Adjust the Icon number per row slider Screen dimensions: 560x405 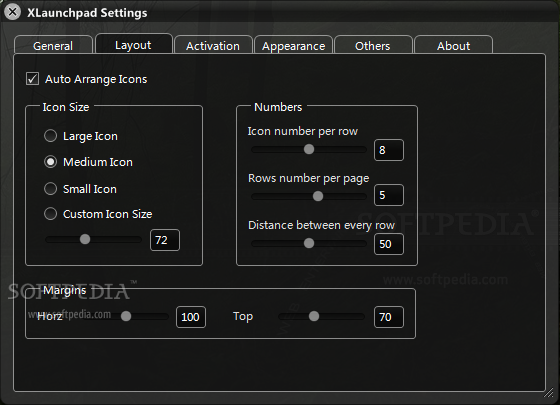point(309,149)
